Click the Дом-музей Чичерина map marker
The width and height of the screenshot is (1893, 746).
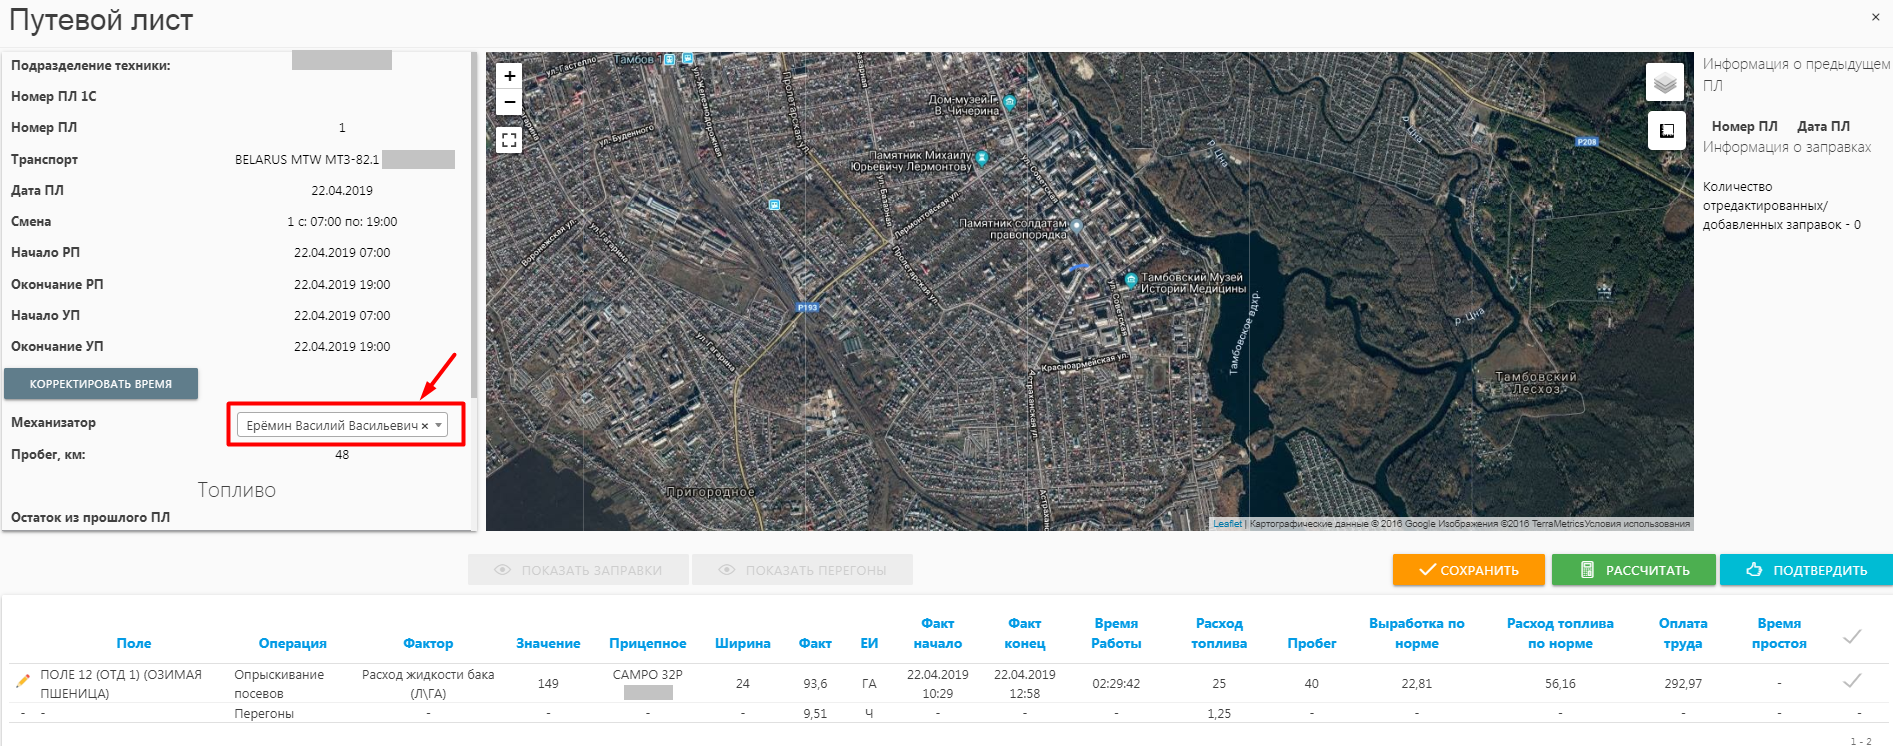[x=1009, y=102]
